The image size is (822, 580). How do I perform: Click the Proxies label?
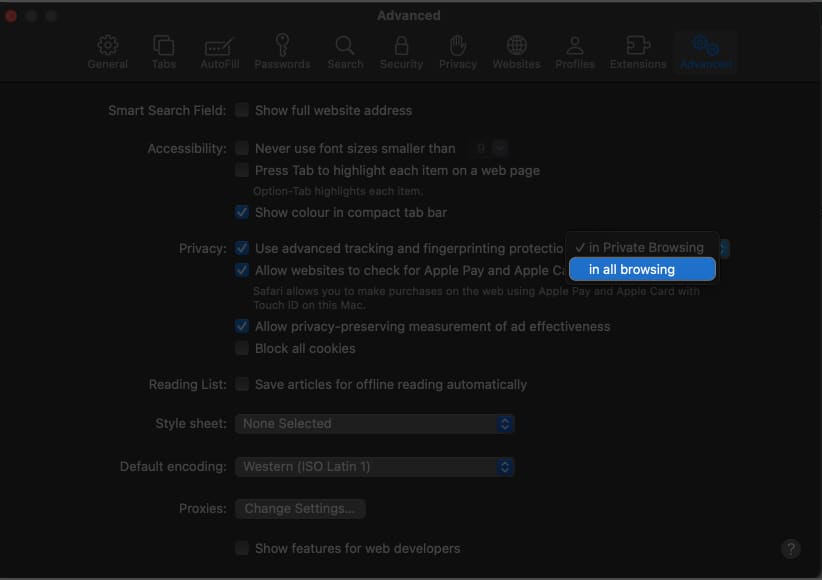(x=202, y=509)
